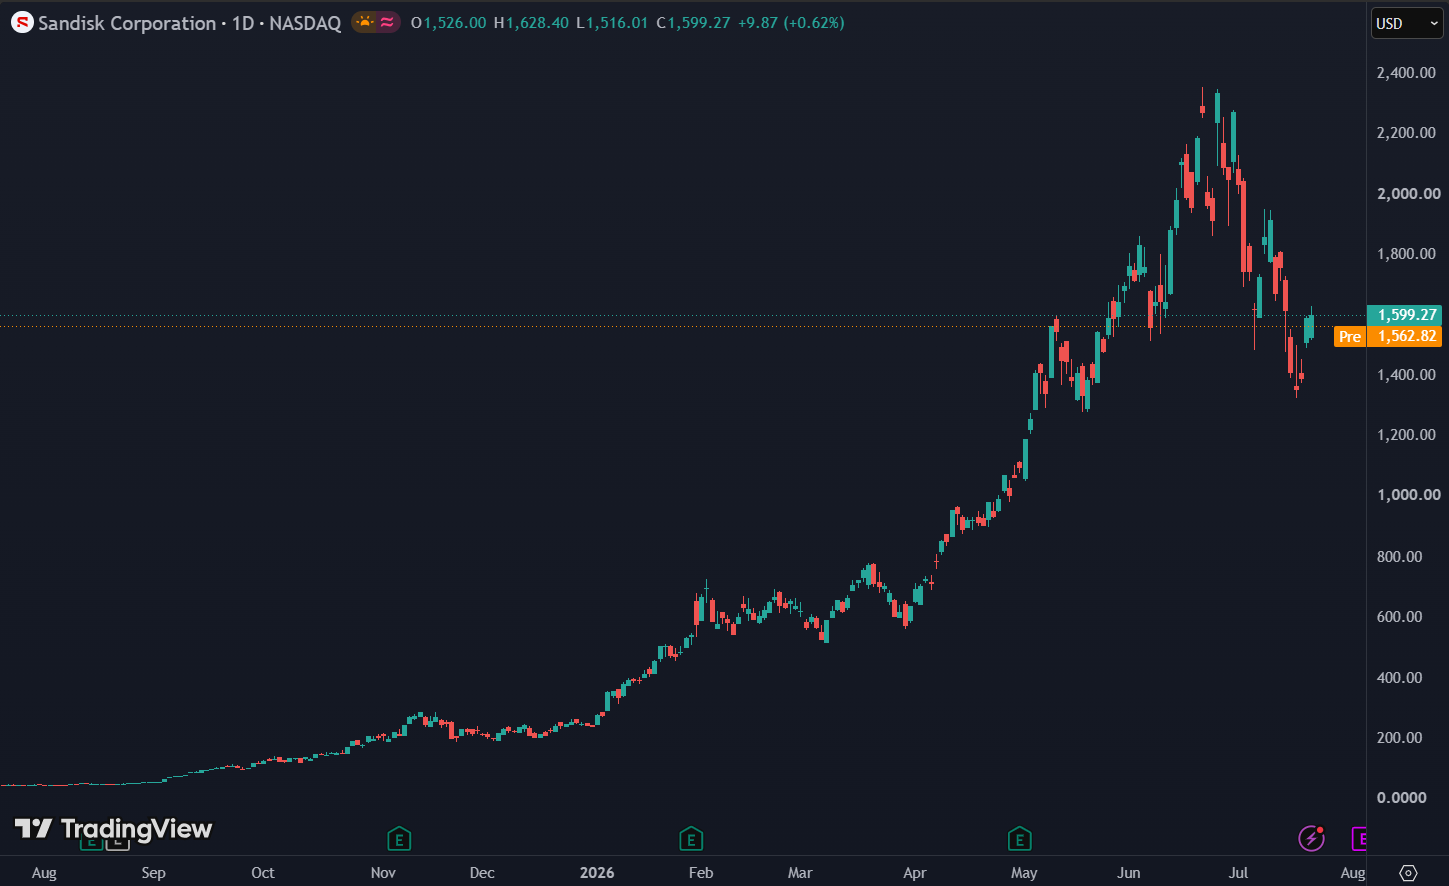Click the close value C1,599.27 in the legend

tap(693, 23)
